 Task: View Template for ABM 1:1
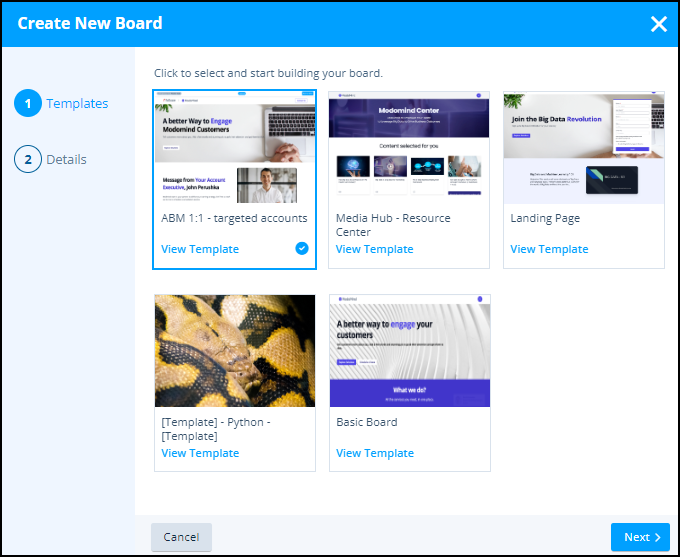tap(200, 249)
